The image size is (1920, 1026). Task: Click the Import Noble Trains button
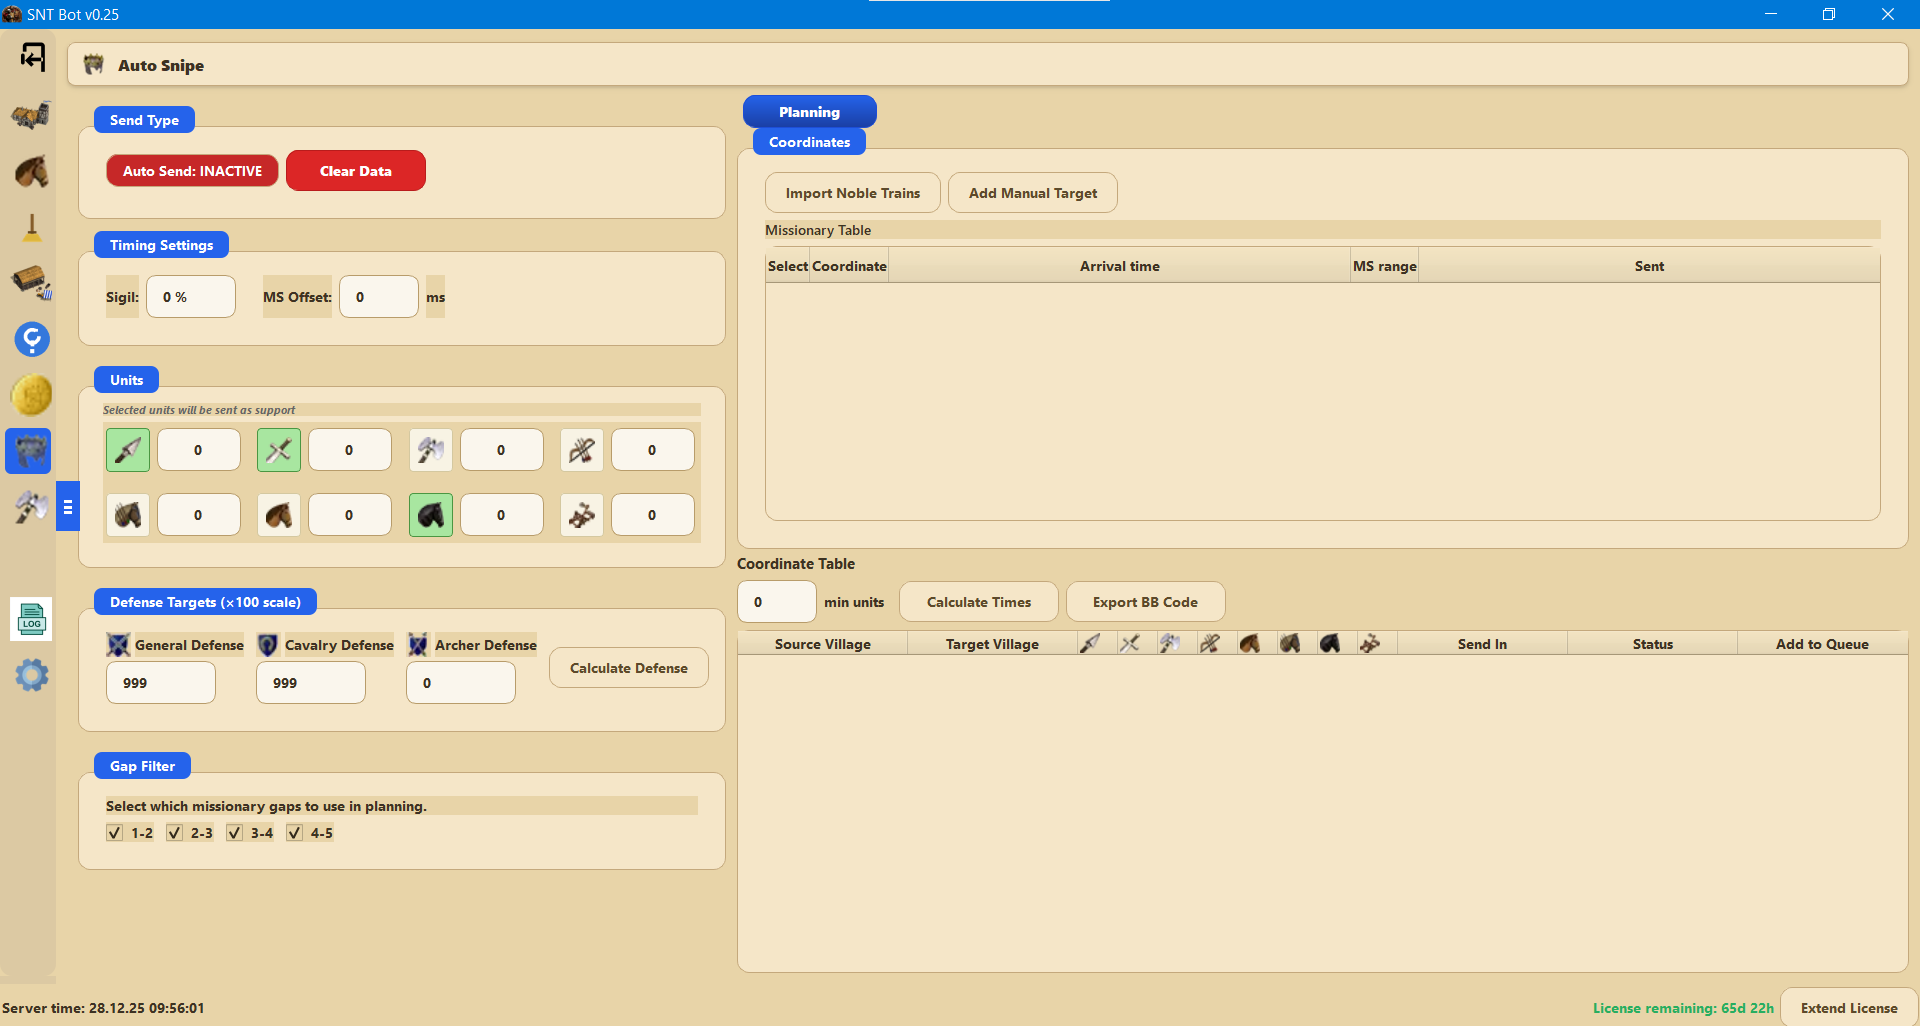click(852, 193)
